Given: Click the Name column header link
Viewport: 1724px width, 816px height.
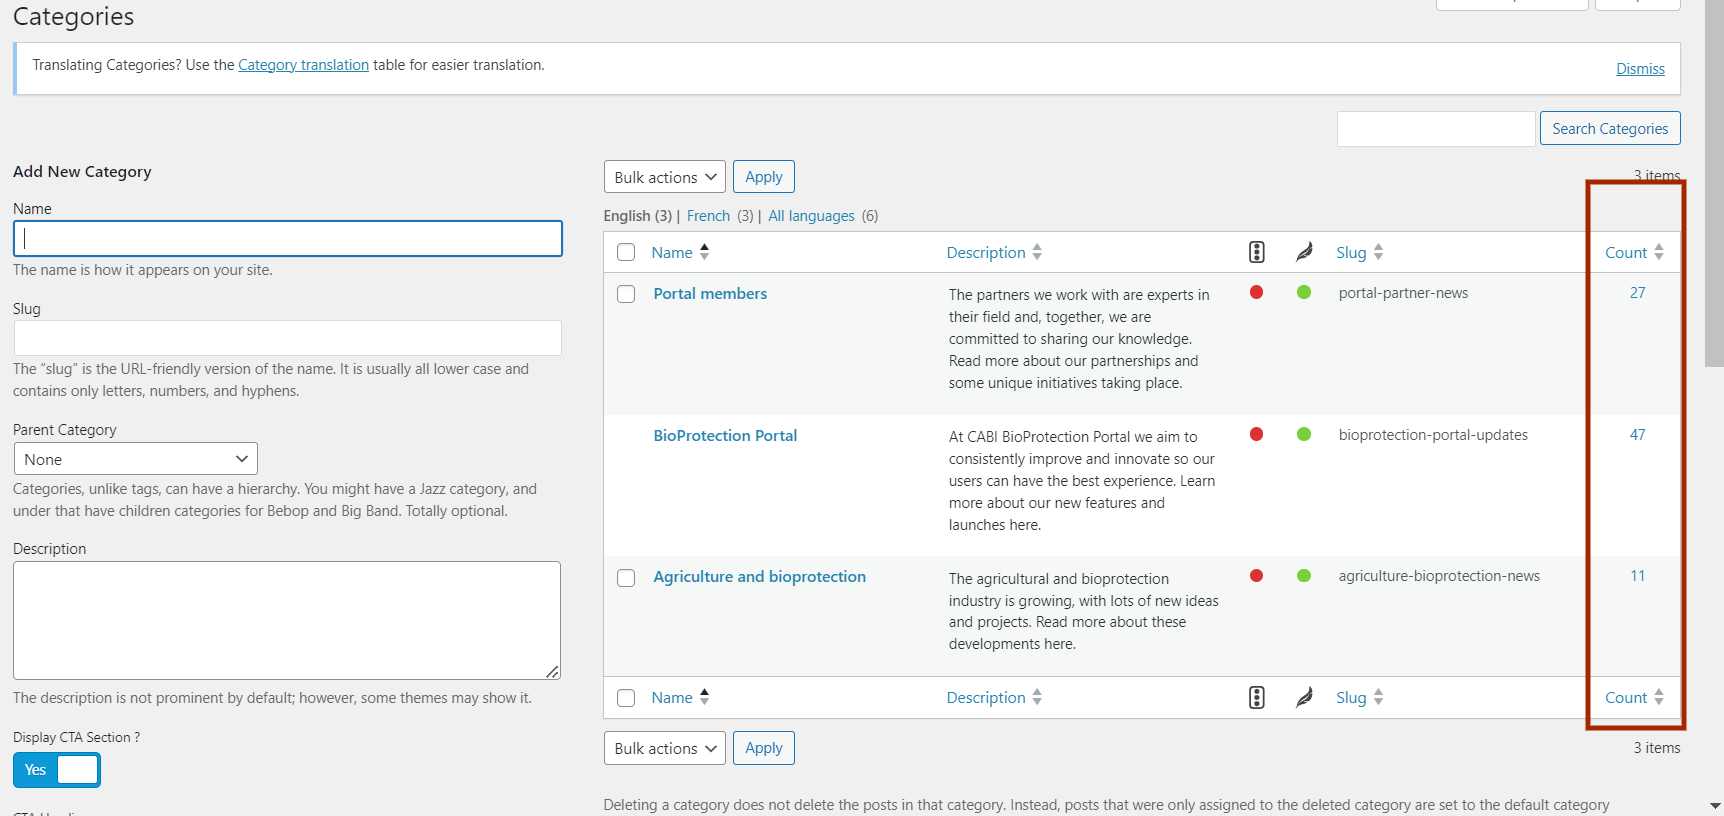Looking at the screenshot, I should (x=672, y=253).
